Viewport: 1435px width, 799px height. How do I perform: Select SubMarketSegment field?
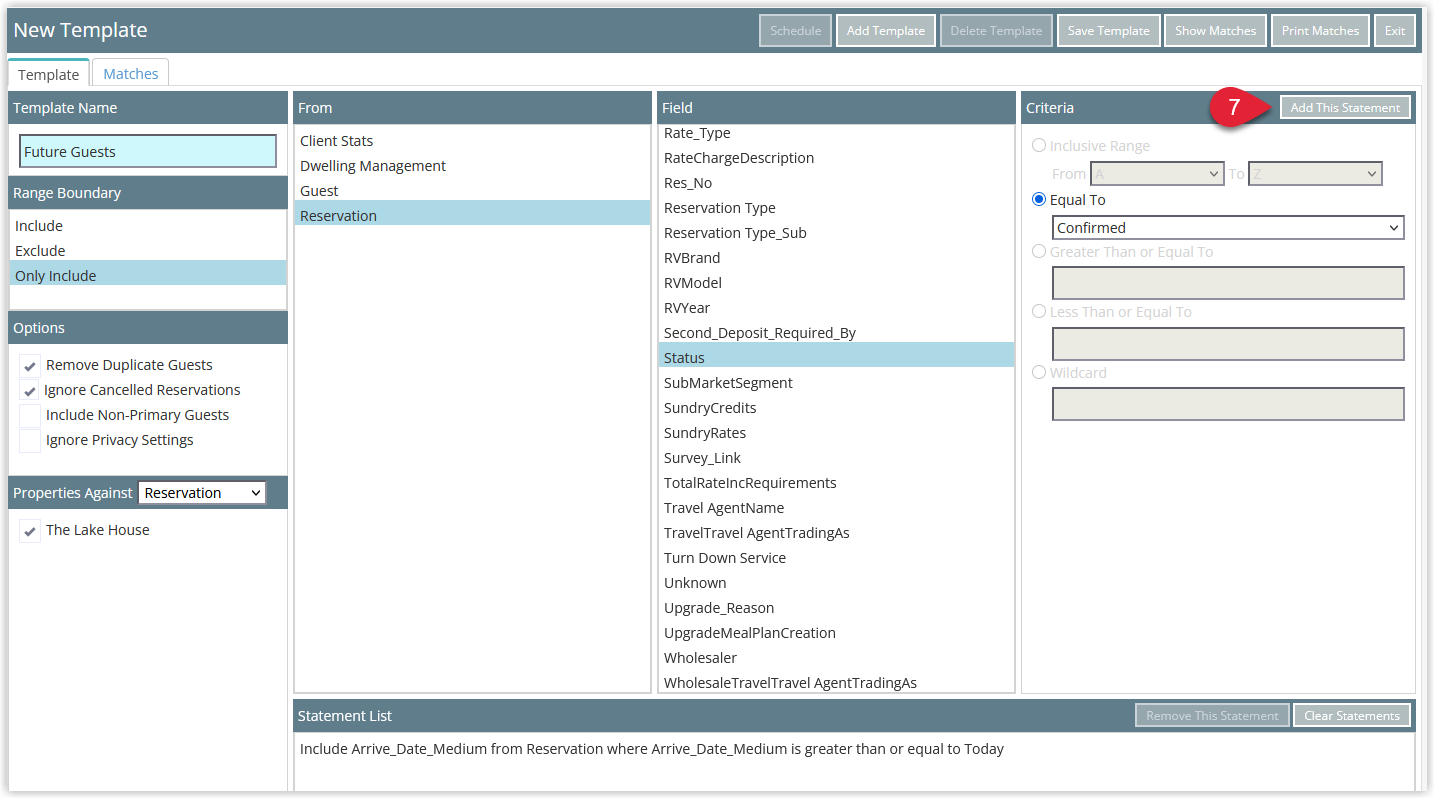pos(836,383)
